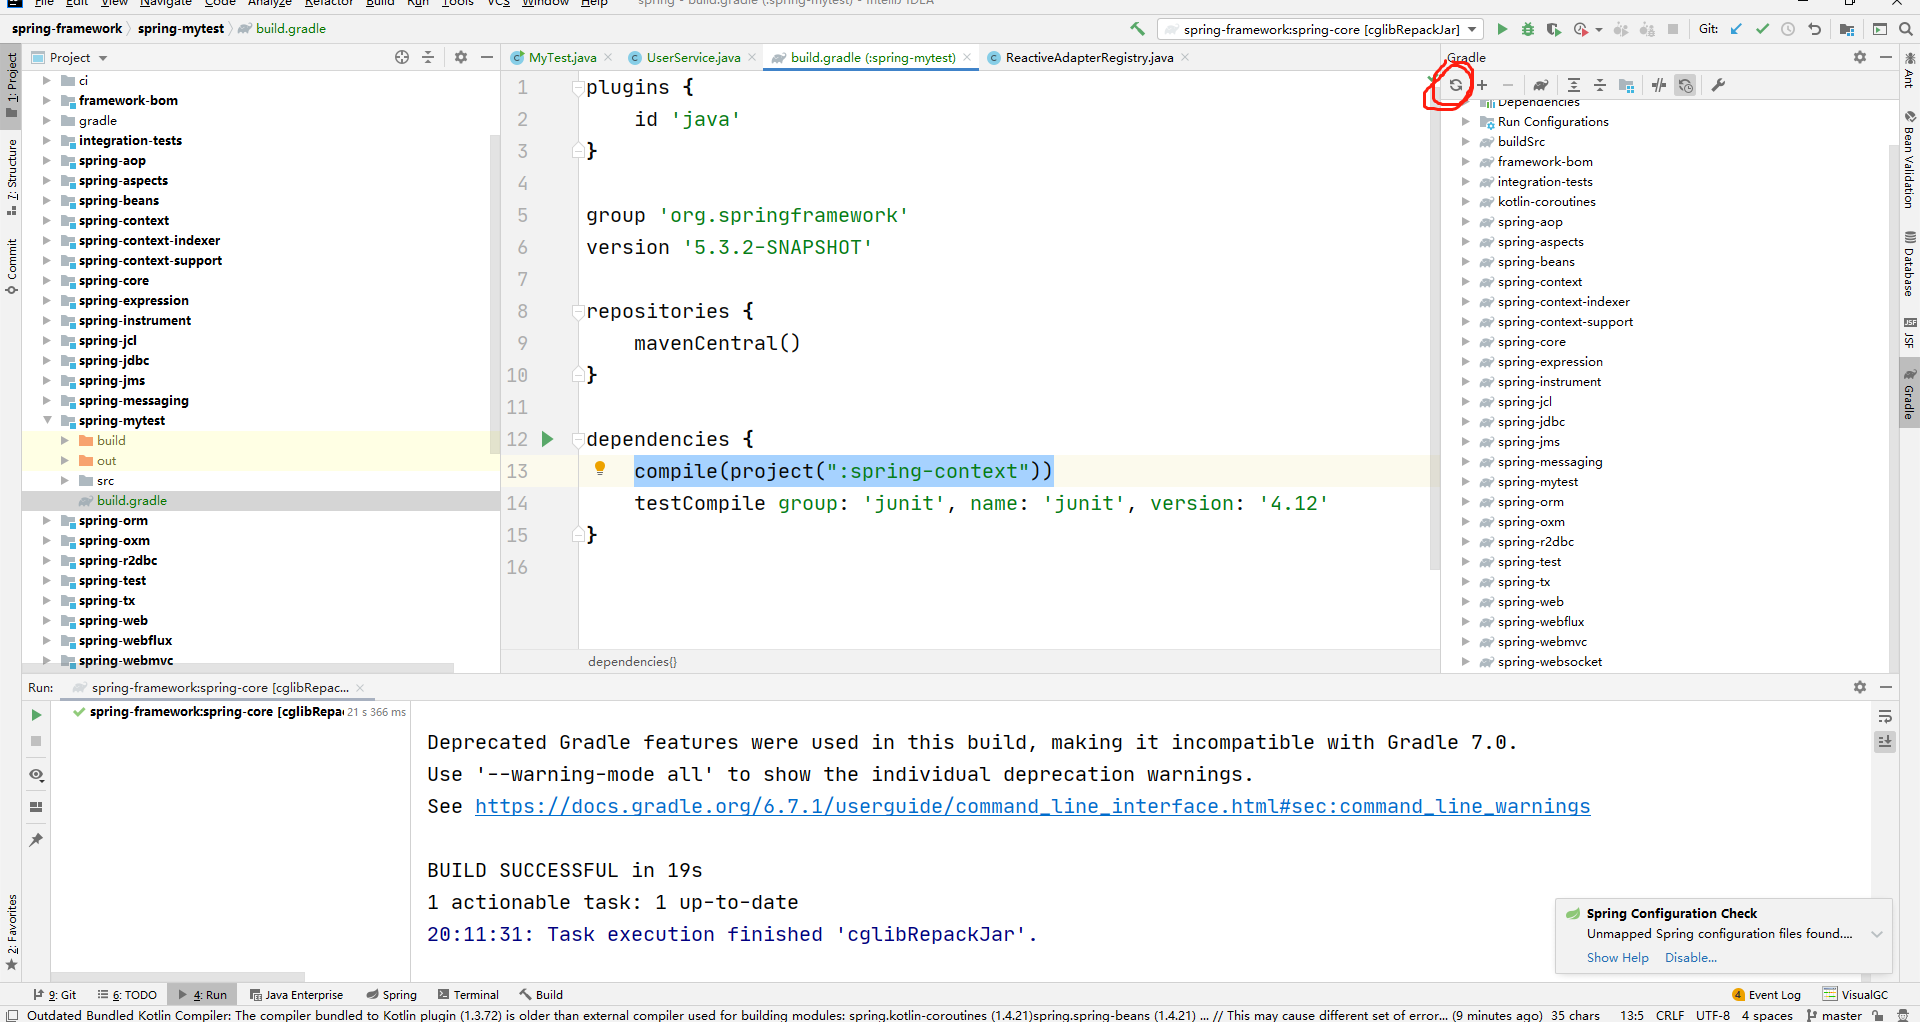Expand the Spring Configuration Check notification
The width and height of the screenshot is (1920, 1022).
point(1877,934)
